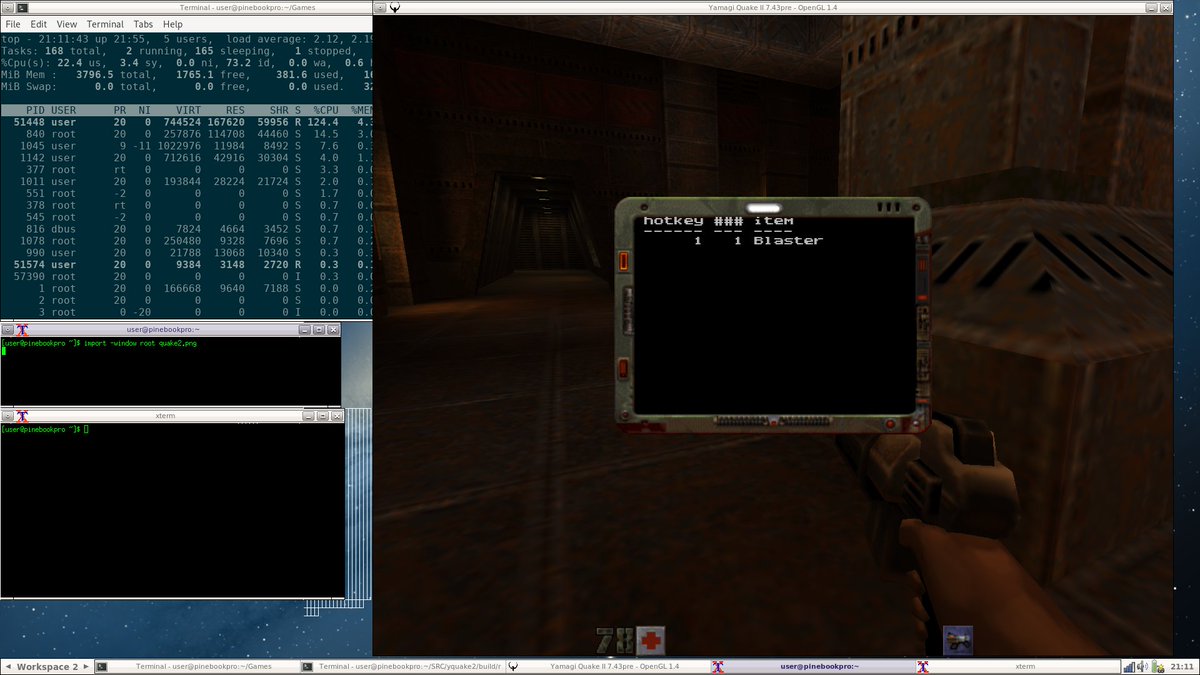This screenshot has width=1200, height=675.
Task: Click top process row with PID 51448
Action: [x=186, y=122]
